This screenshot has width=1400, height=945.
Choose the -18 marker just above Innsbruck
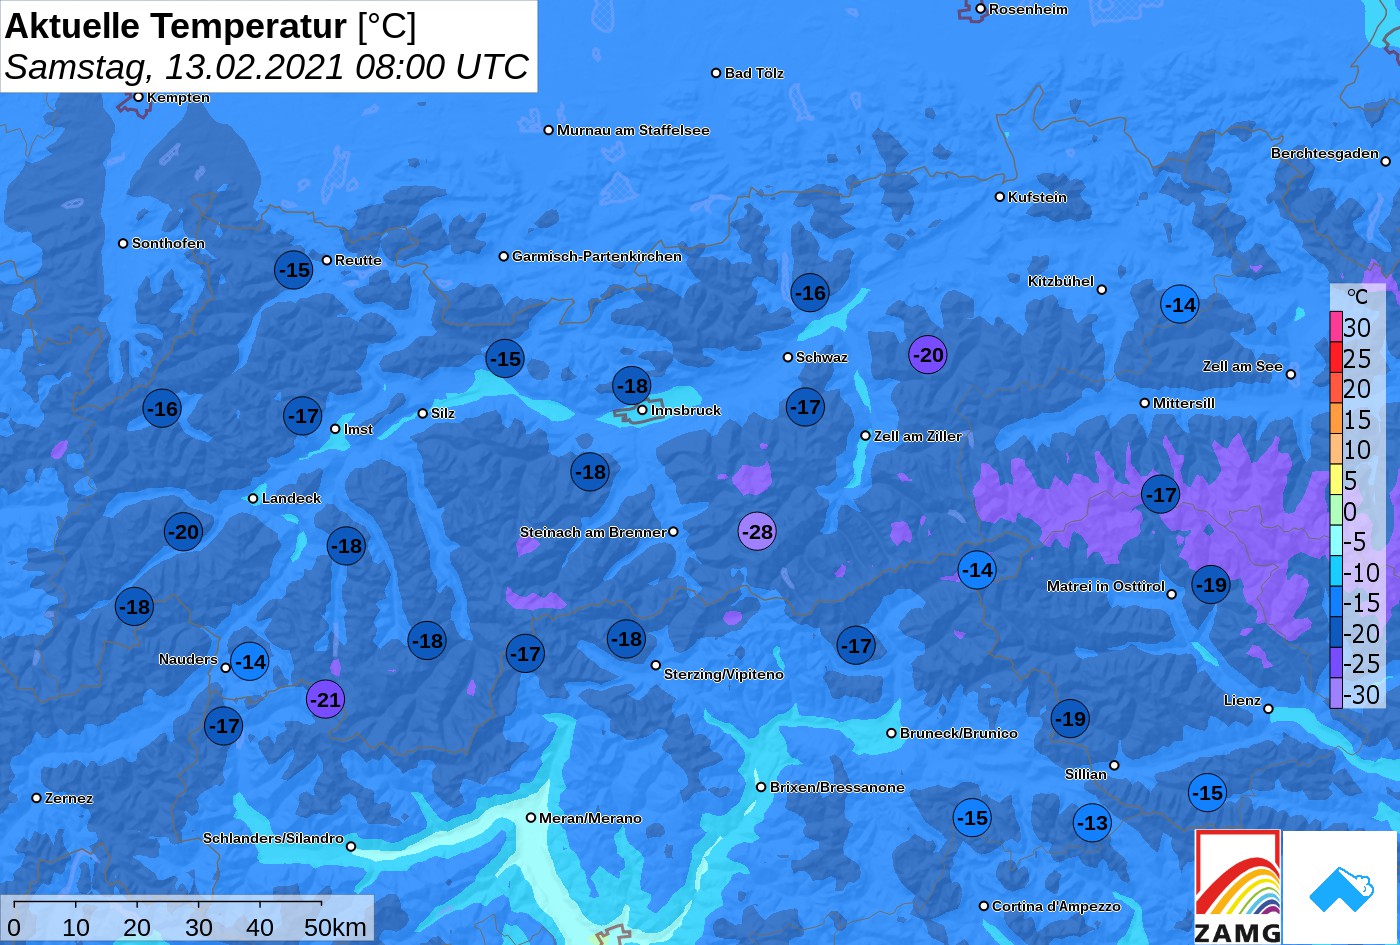tap(632, 386)
